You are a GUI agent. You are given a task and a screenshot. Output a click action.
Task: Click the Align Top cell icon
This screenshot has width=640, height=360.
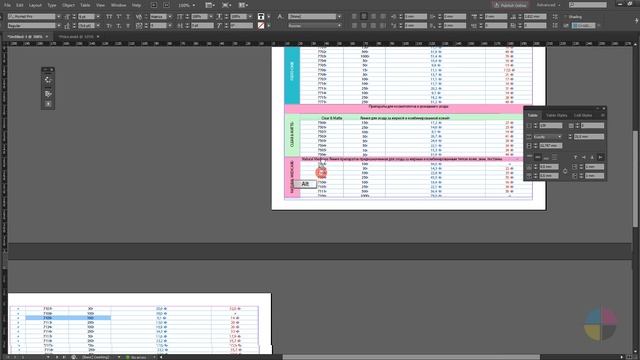click(x=529, y=157)
